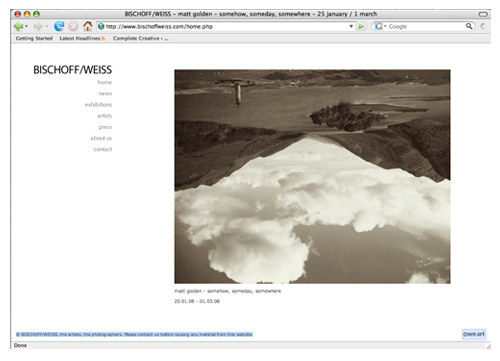The height and width of the screenshot is (361, 500).
Task: Click the partly visible icon right of the search box
Action: coord(482,26)
